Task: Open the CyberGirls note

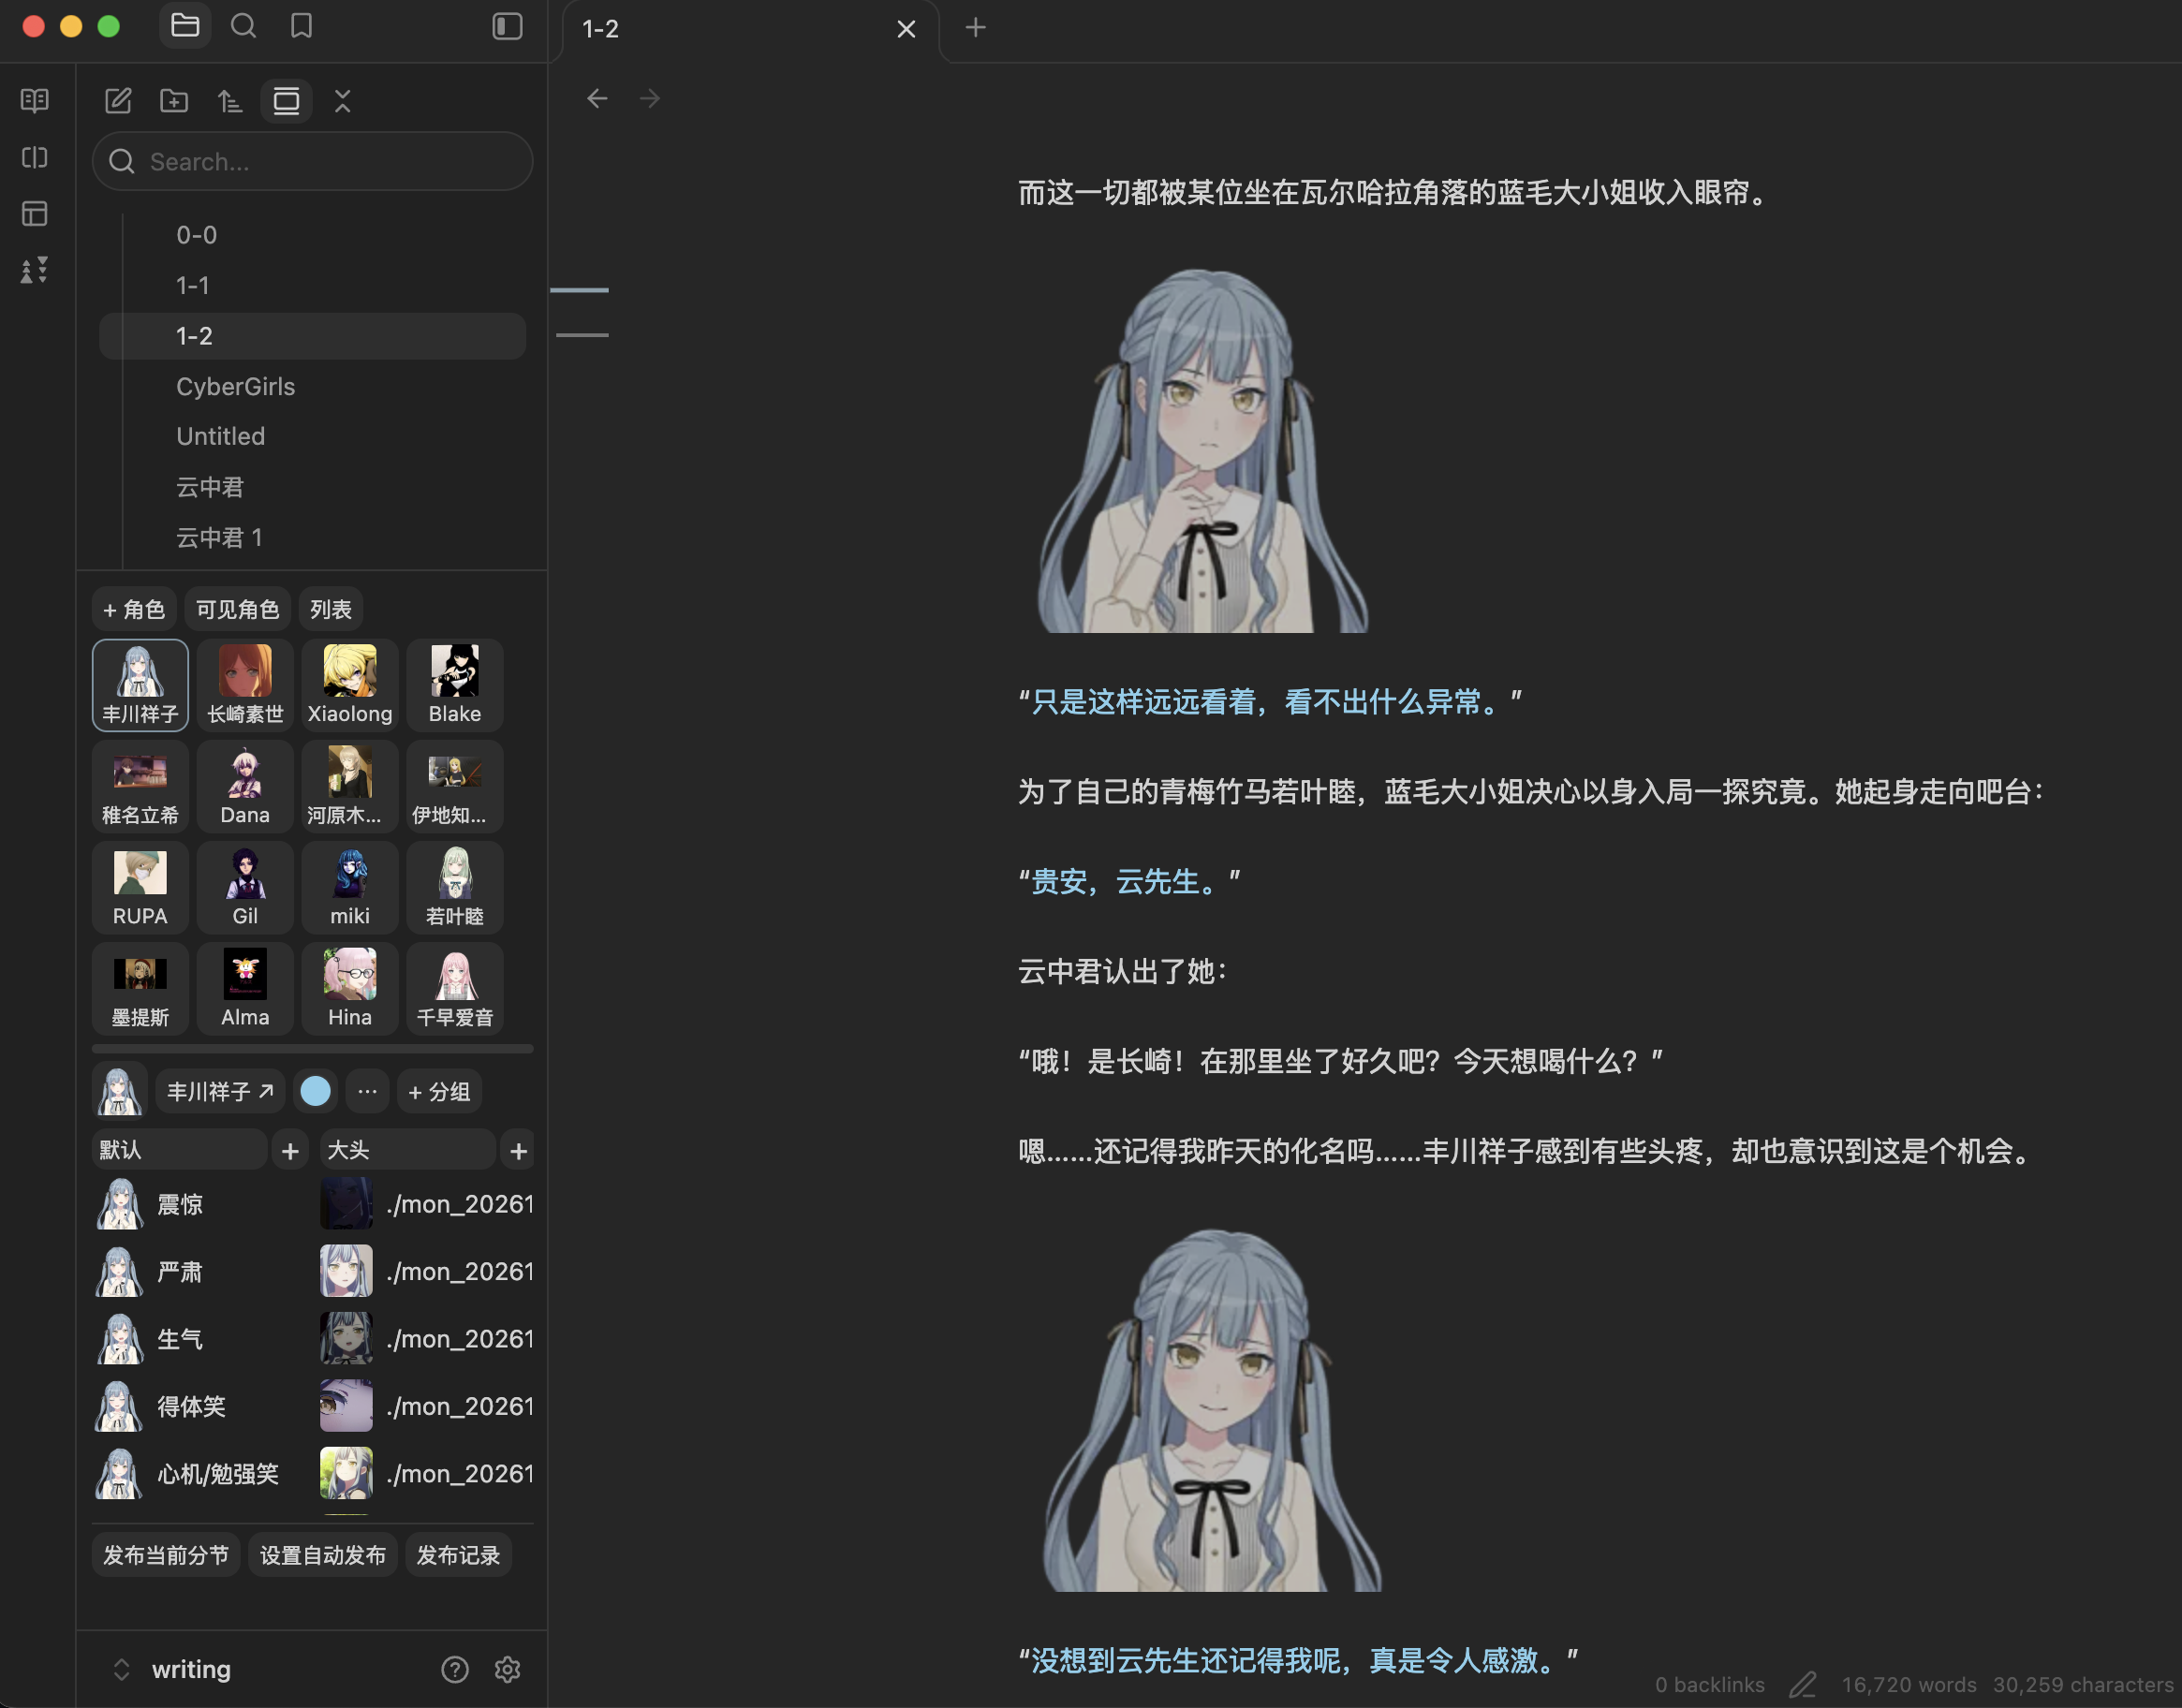Action: click(x=312, y=386)
